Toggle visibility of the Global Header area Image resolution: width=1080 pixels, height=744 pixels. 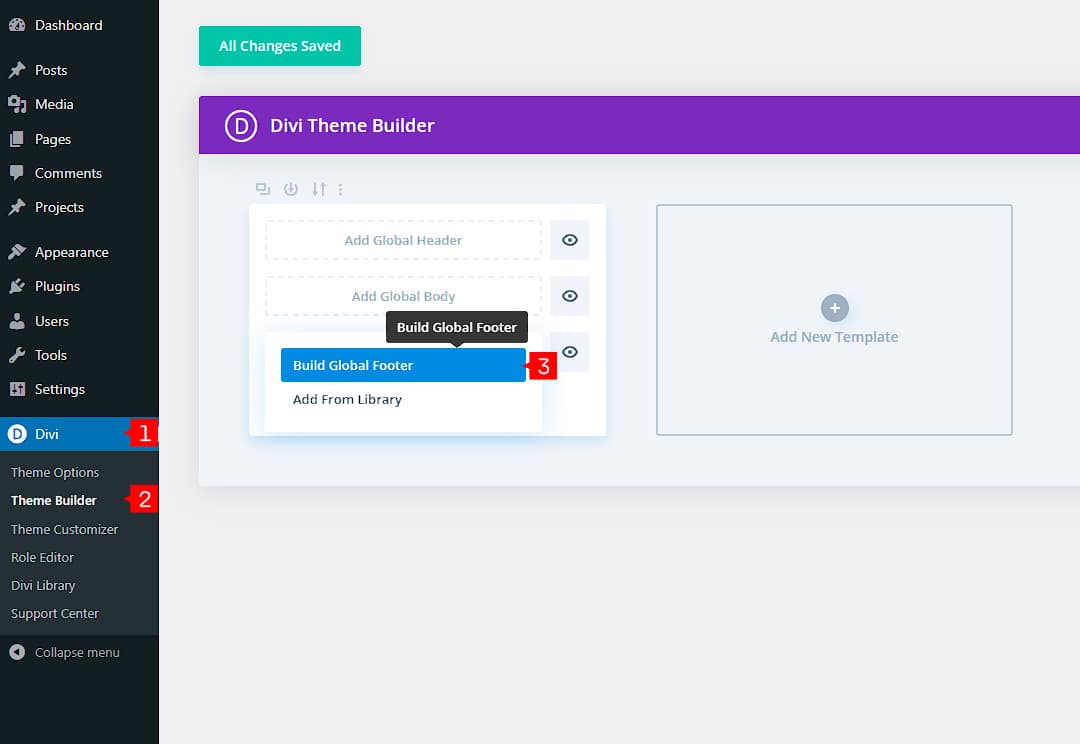[570, 240]
